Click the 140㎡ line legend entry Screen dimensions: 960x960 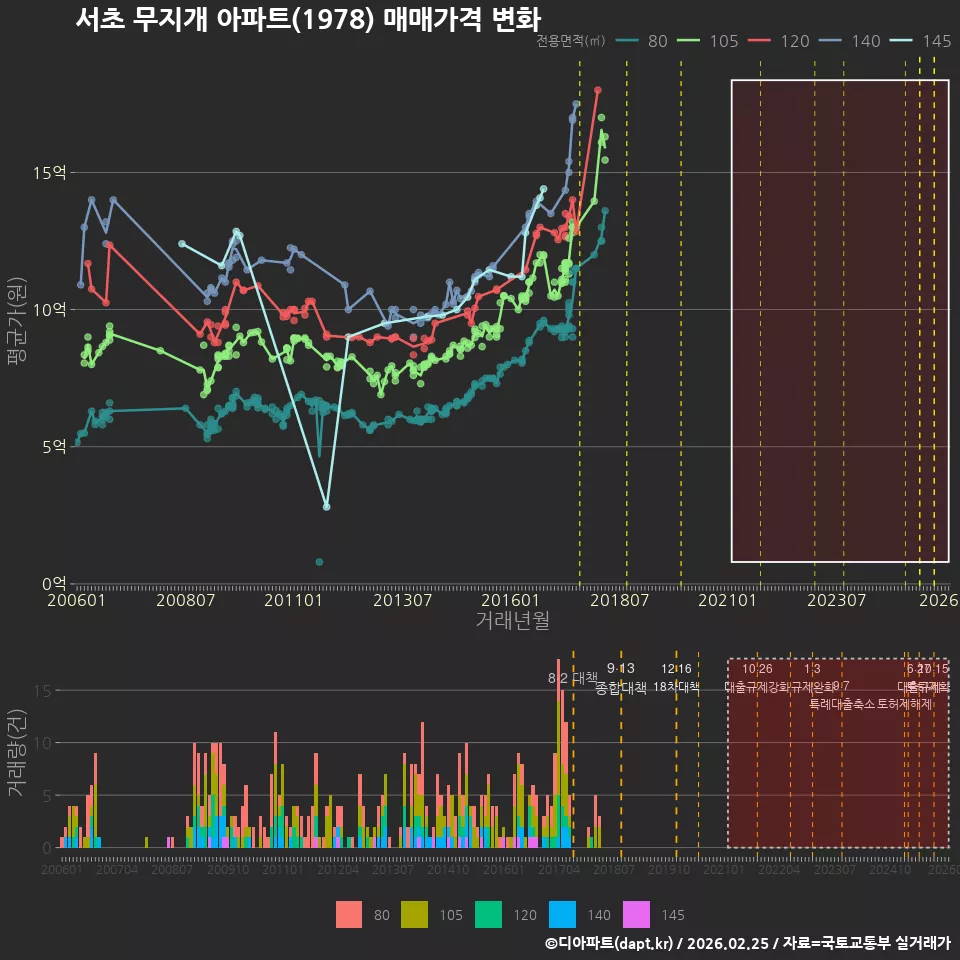pyautogui.click(x=850, y=41)
